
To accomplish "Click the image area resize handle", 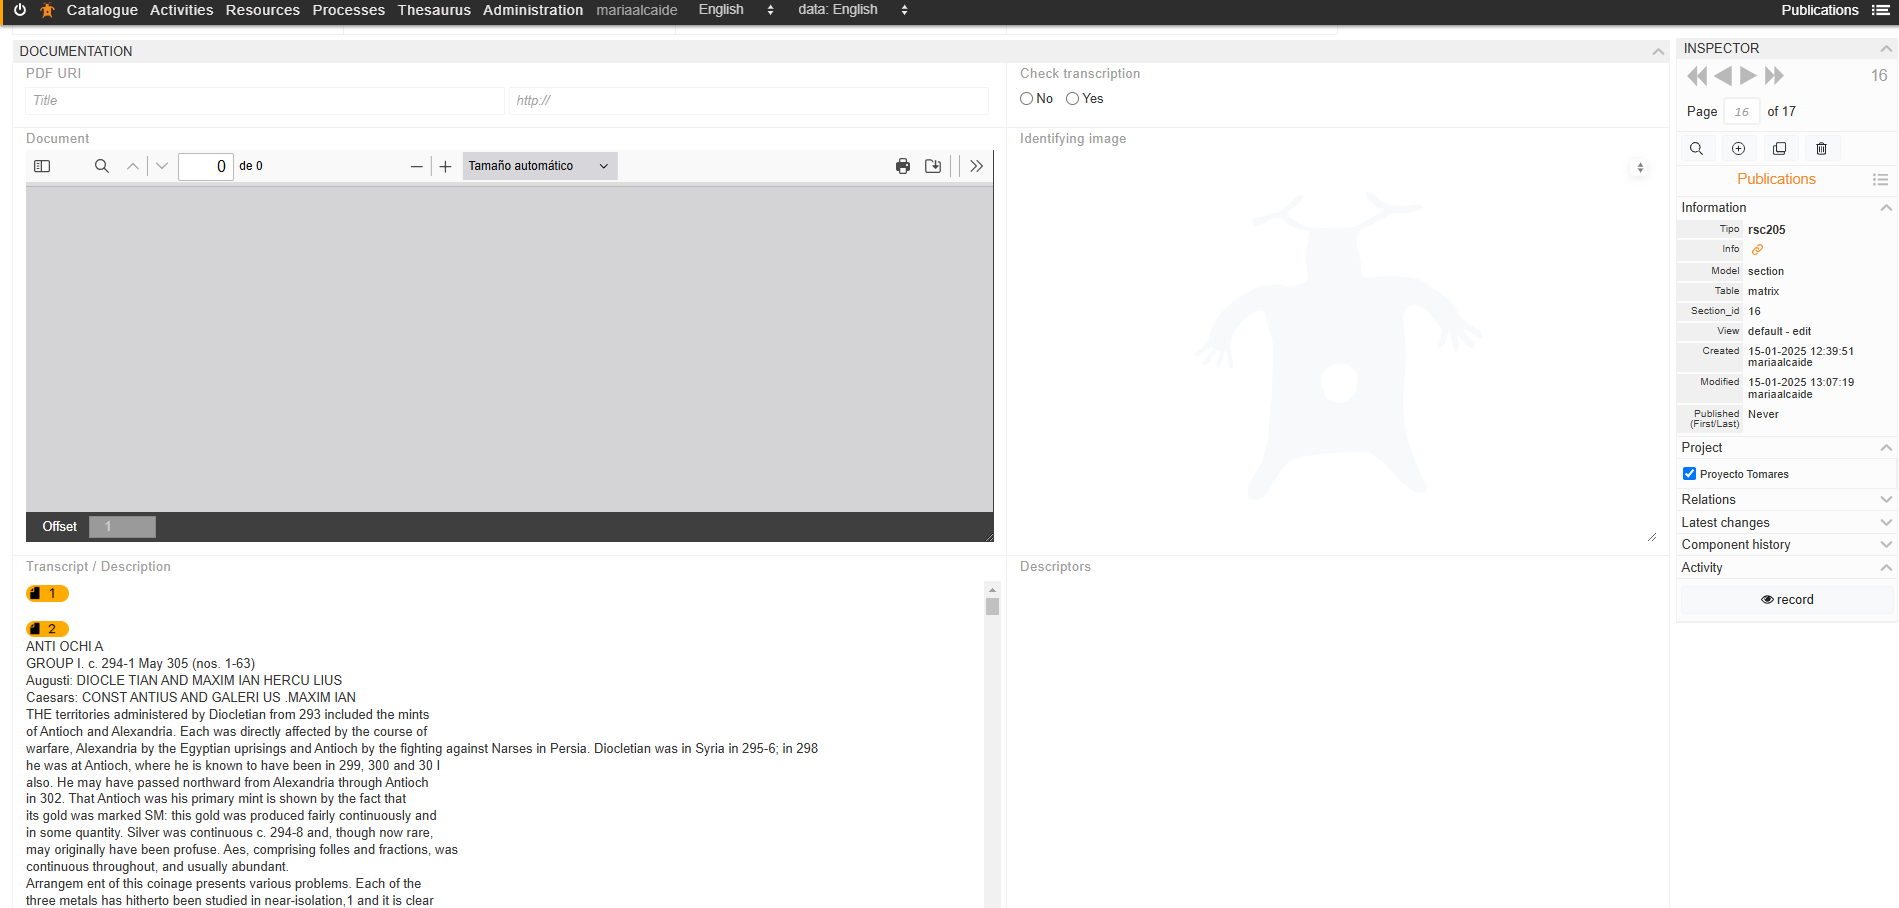I will pyautogui.click(x=1651, y=538).
